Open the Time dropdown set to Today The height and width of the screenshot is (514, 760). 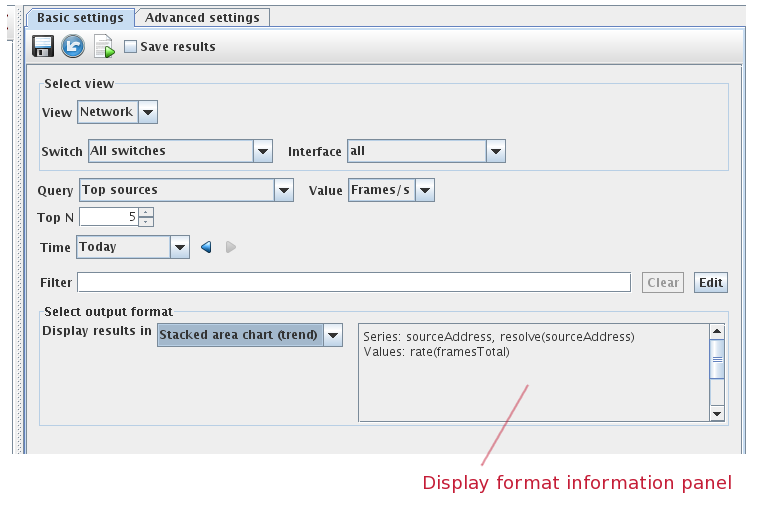[179, 247]
